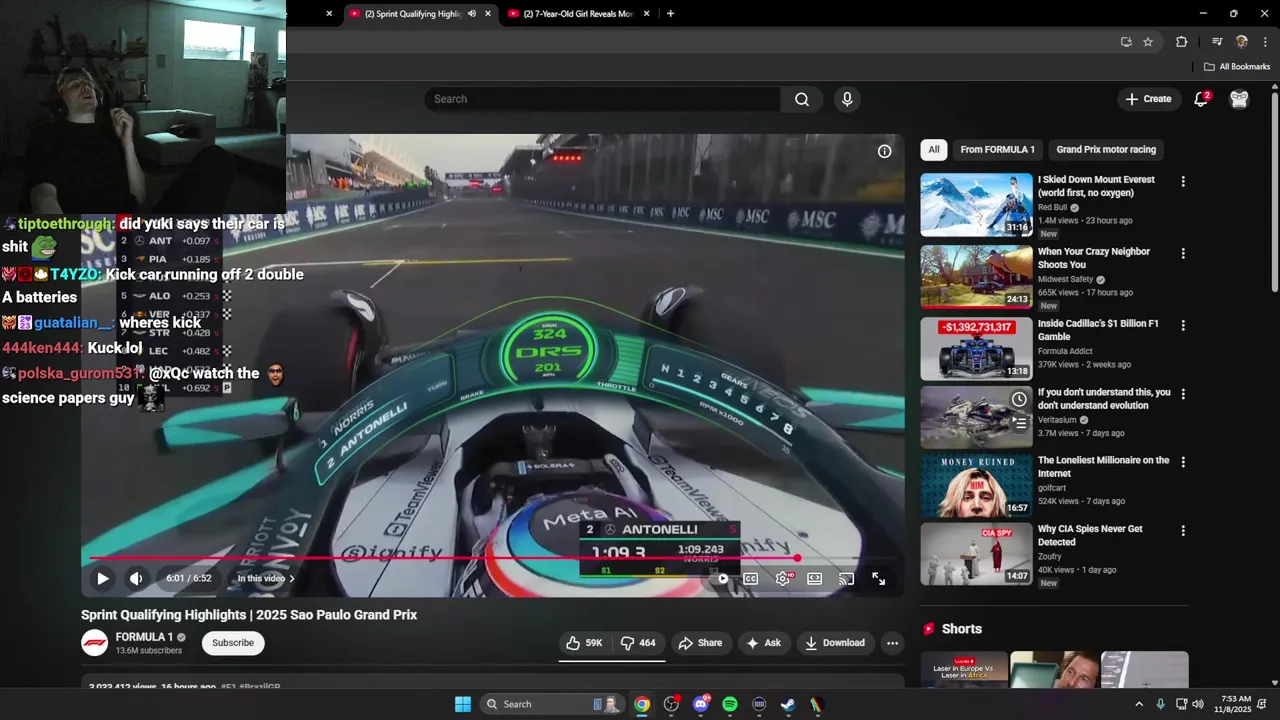Open the Chrome profile avatar
Screen dimensions: 1280x720
[1242, 42]
